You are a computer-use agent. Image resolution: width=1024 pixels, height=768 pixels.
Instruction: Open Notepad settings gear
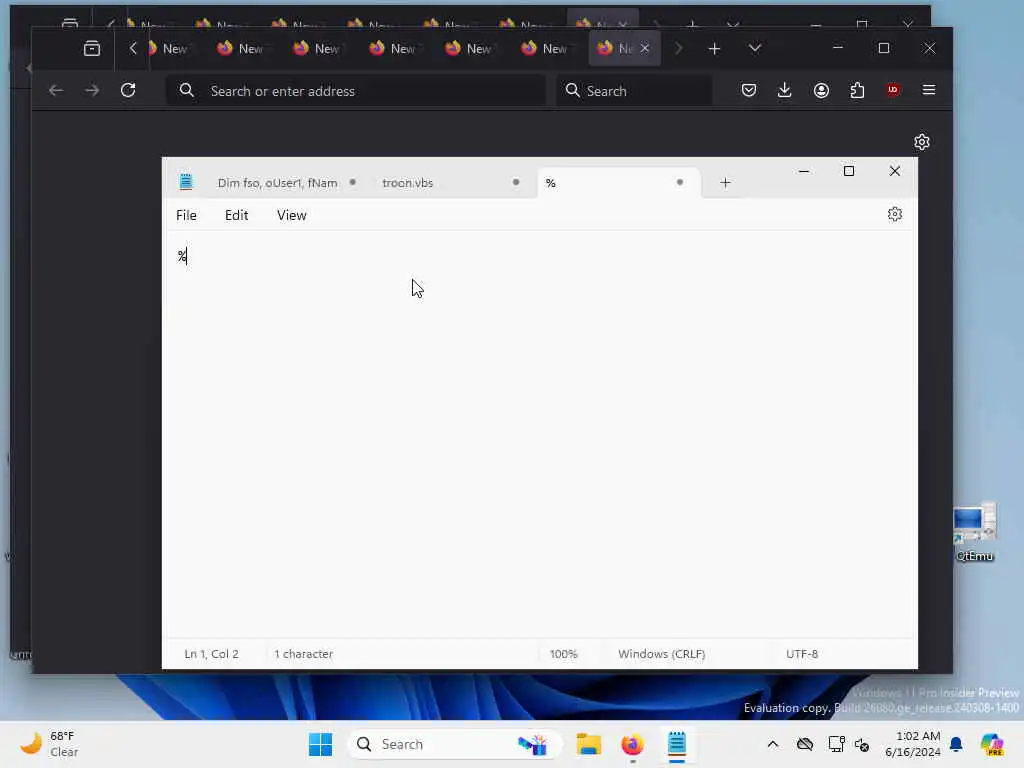[x=895, y=214]
